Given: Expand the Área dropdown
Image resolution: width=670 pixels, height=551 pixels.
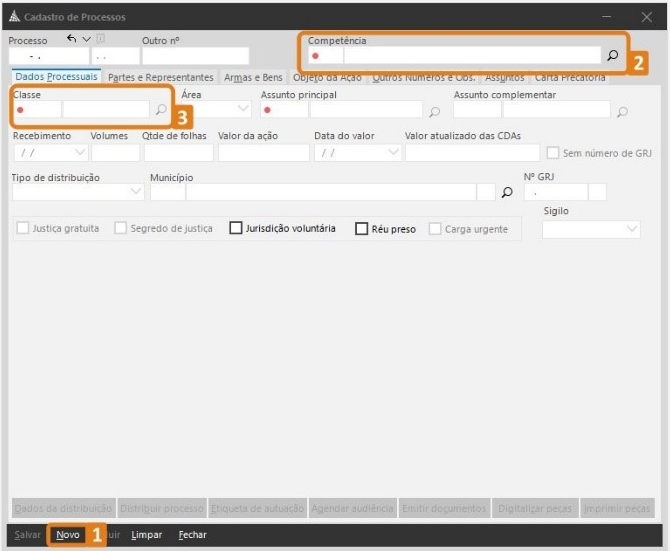Looking at the screenshot, I should click(243, 110).
